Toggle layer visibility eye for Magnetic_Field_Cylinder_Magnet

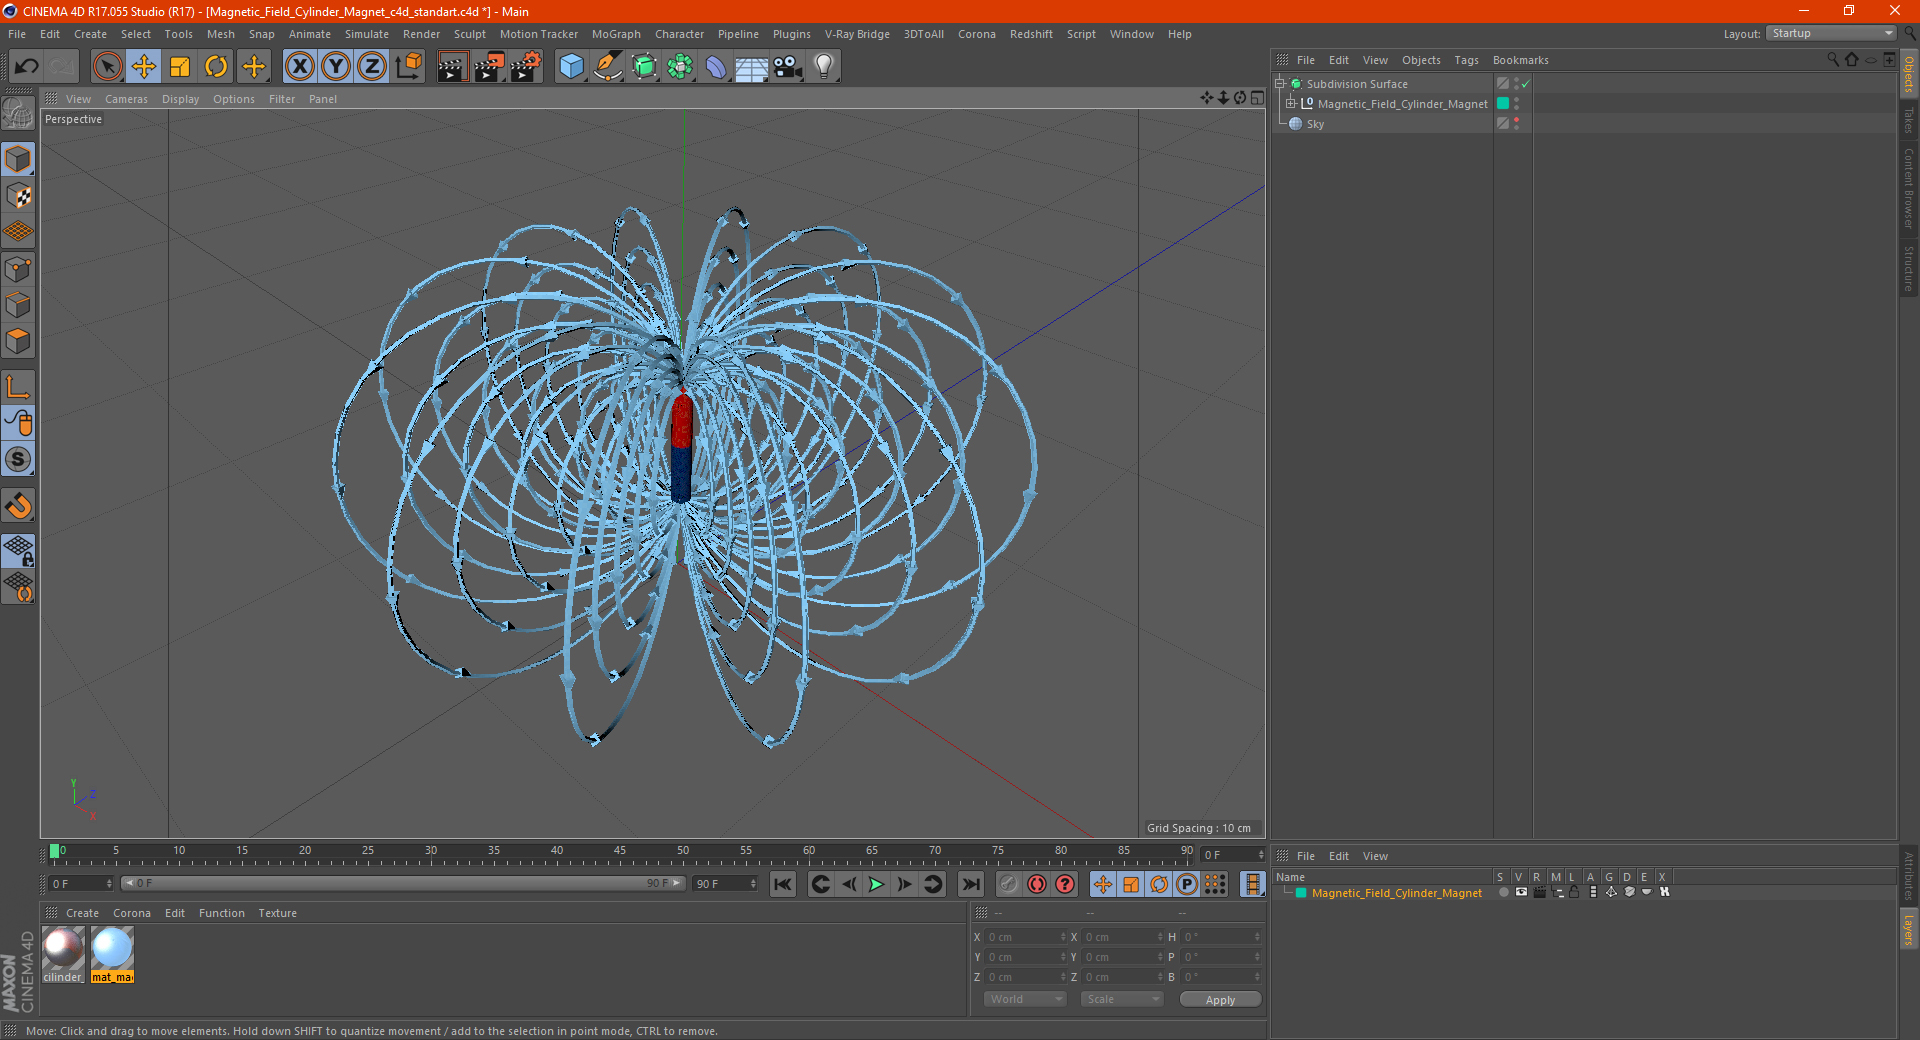click(1521, 892)
